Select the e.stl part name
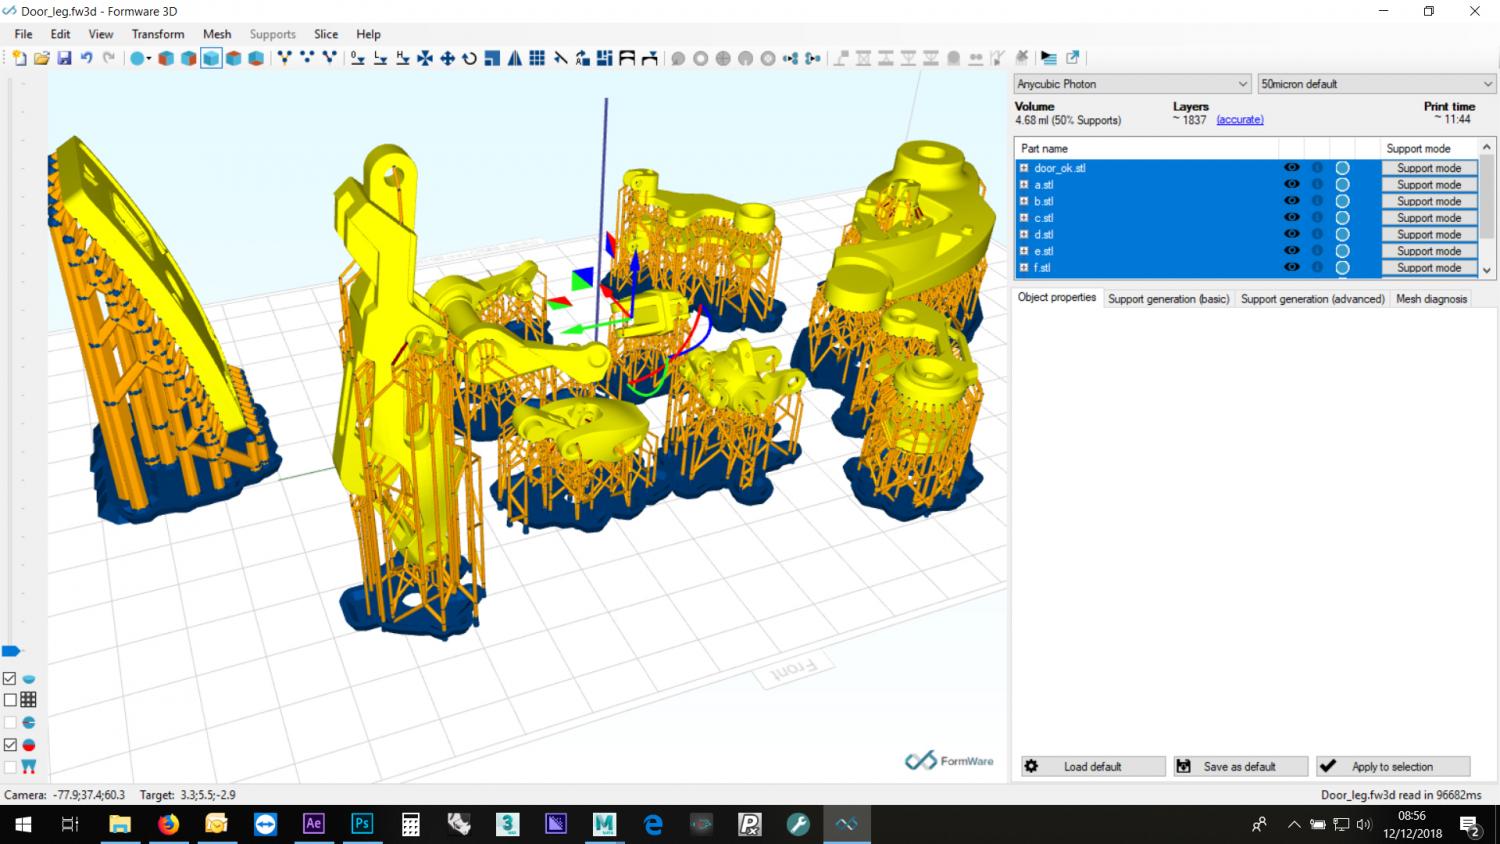This screenshot has width=1500, height=844. pos(1044,251)
